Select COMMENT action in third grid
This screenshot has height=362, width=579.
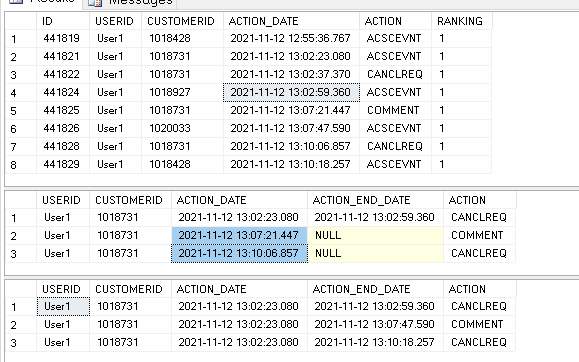pyautogui.click(x=479, y=324)
